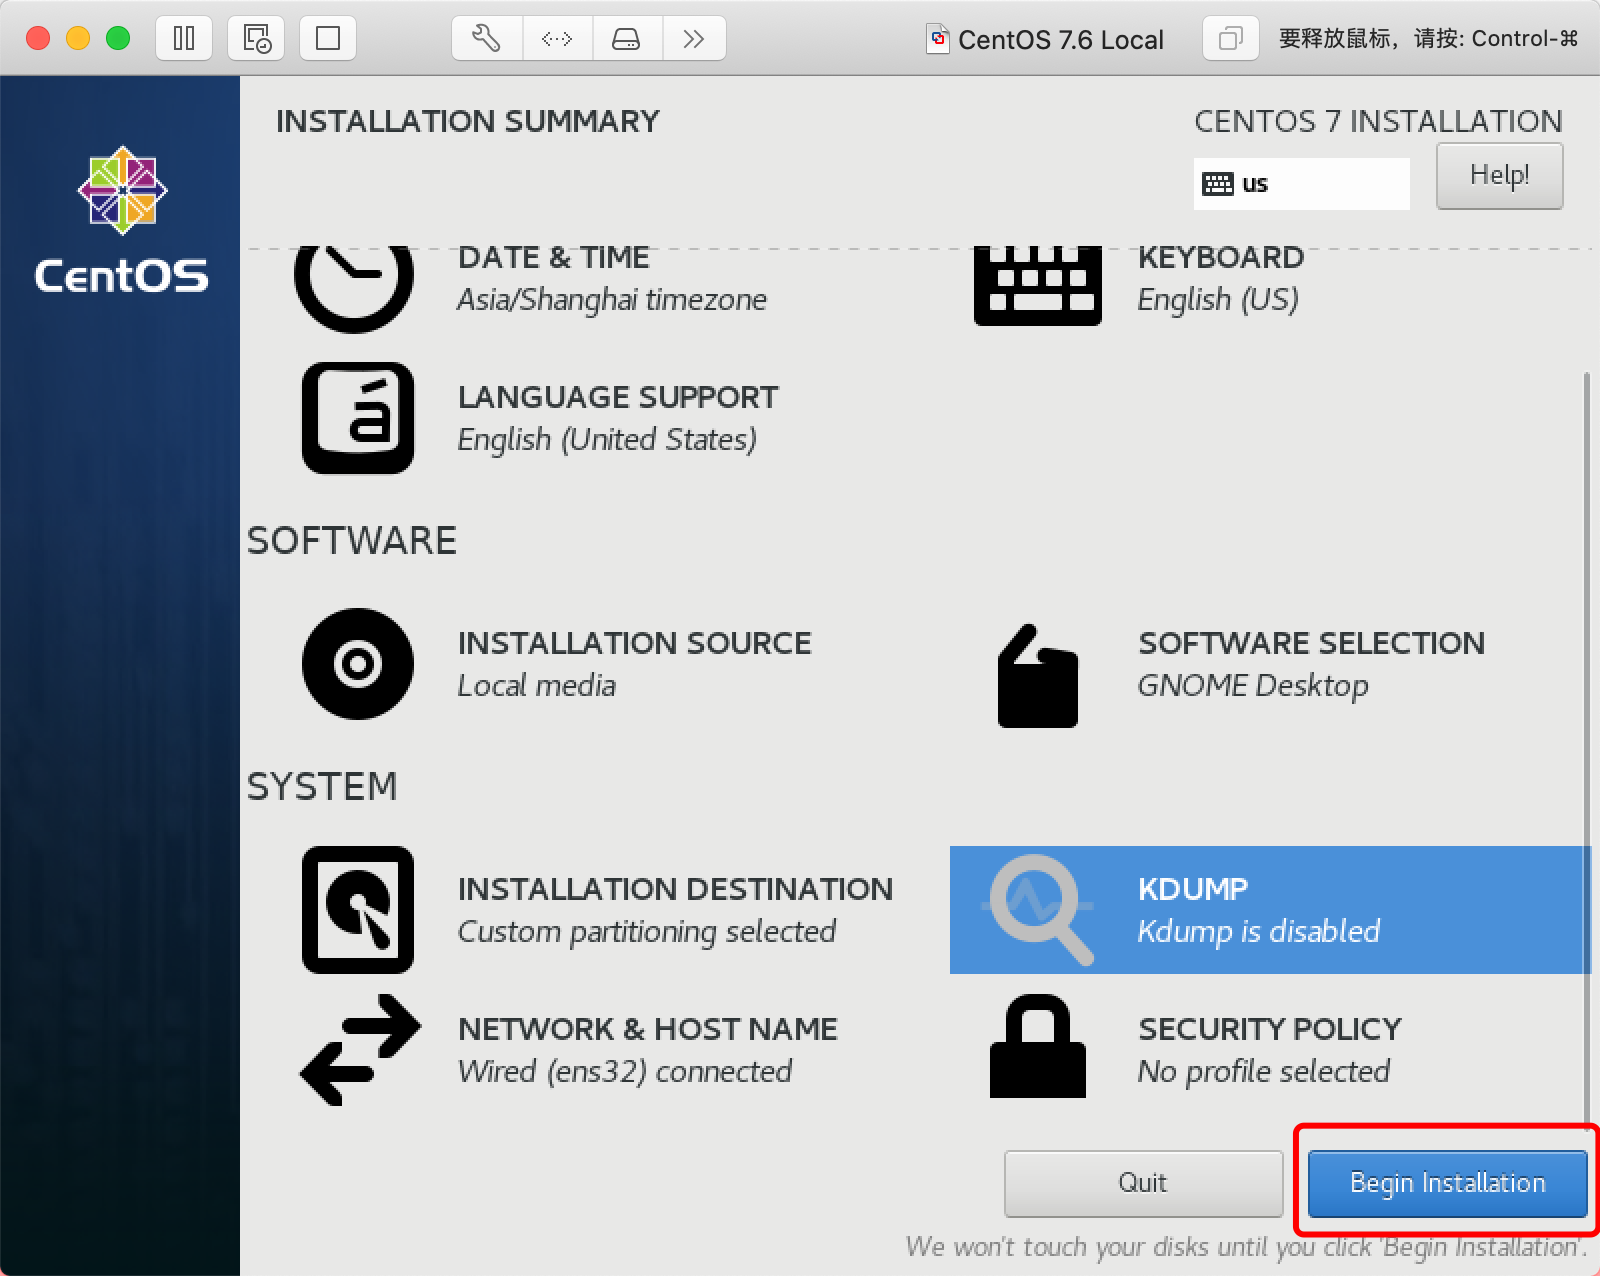Click the window resize icon near title

click(1230, 38)
